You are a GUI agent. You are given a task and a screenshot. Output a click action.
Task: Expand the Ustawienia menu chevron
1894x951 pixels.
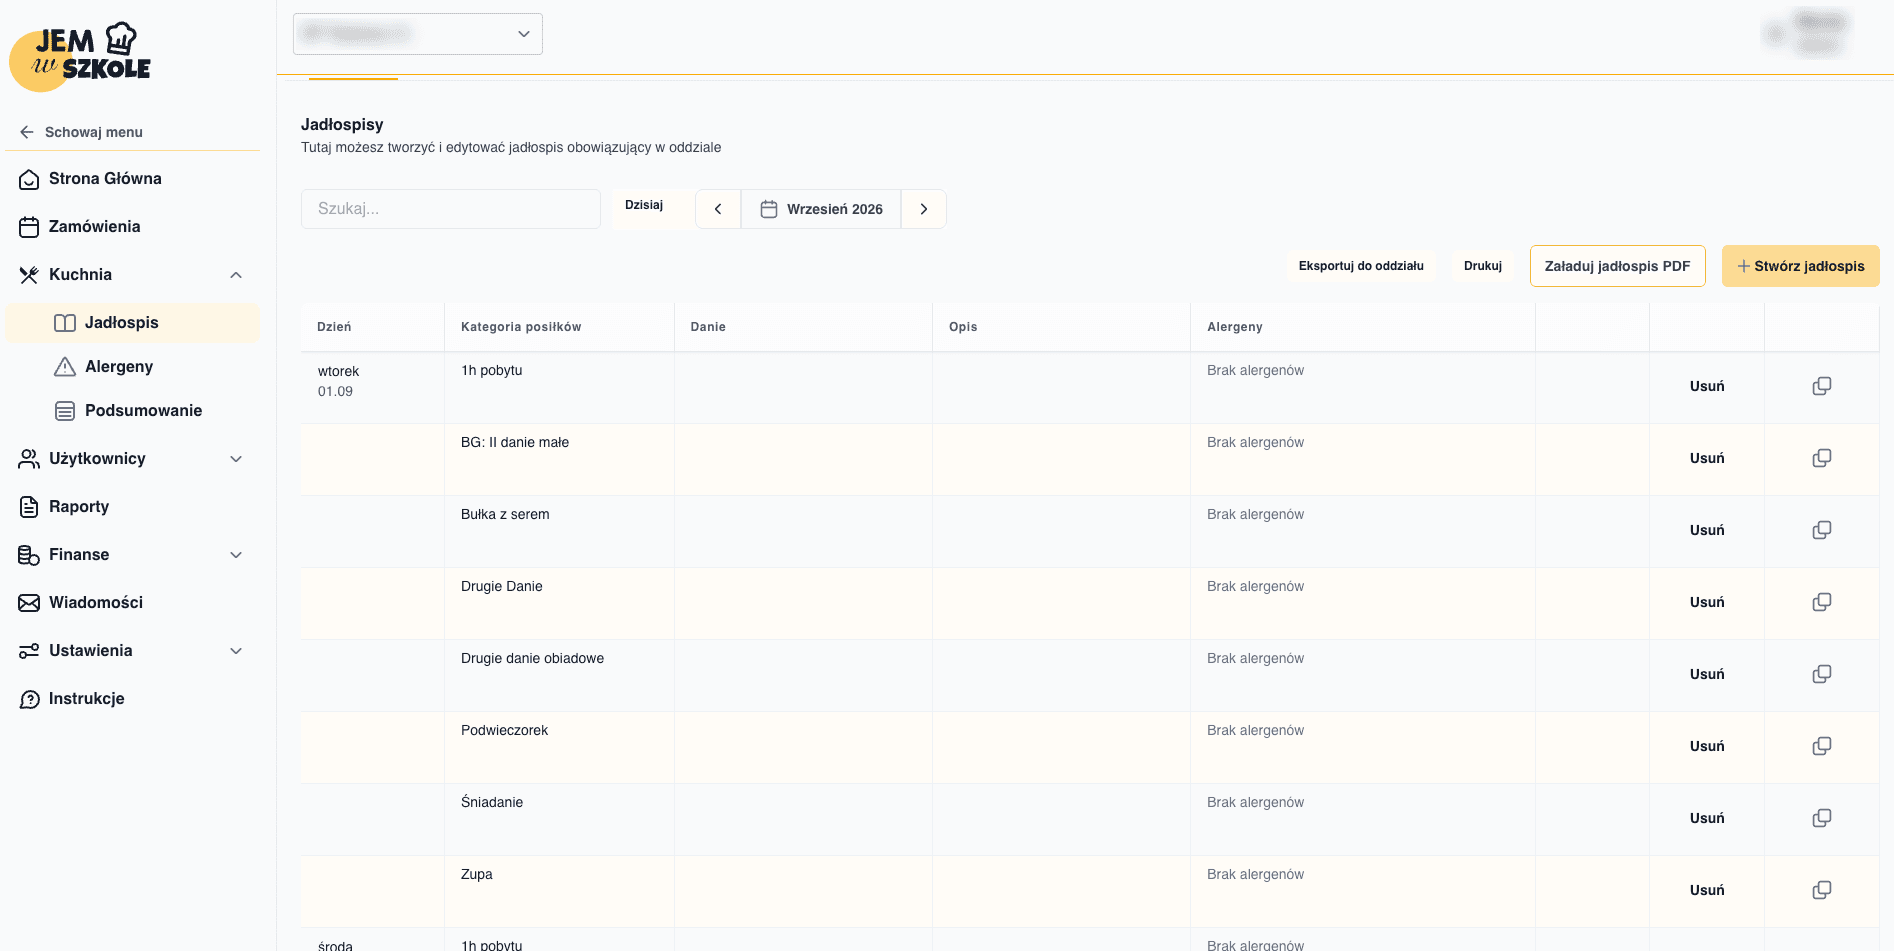tap(236, 651)
